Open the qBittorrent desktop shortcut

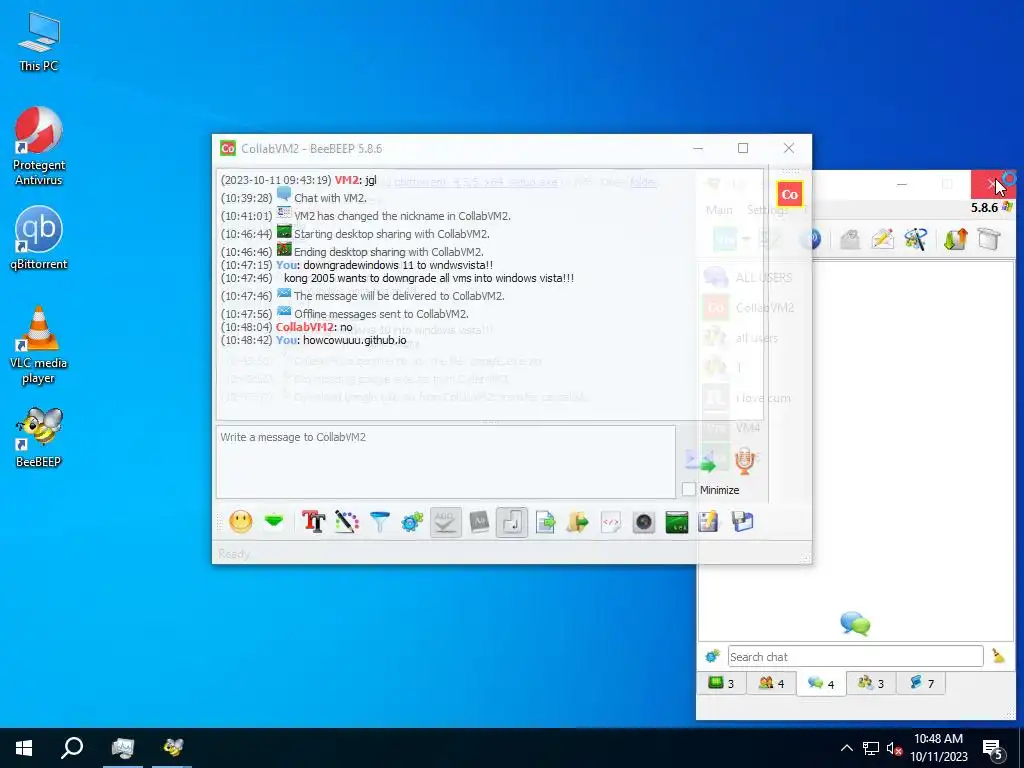coord(39,238)
